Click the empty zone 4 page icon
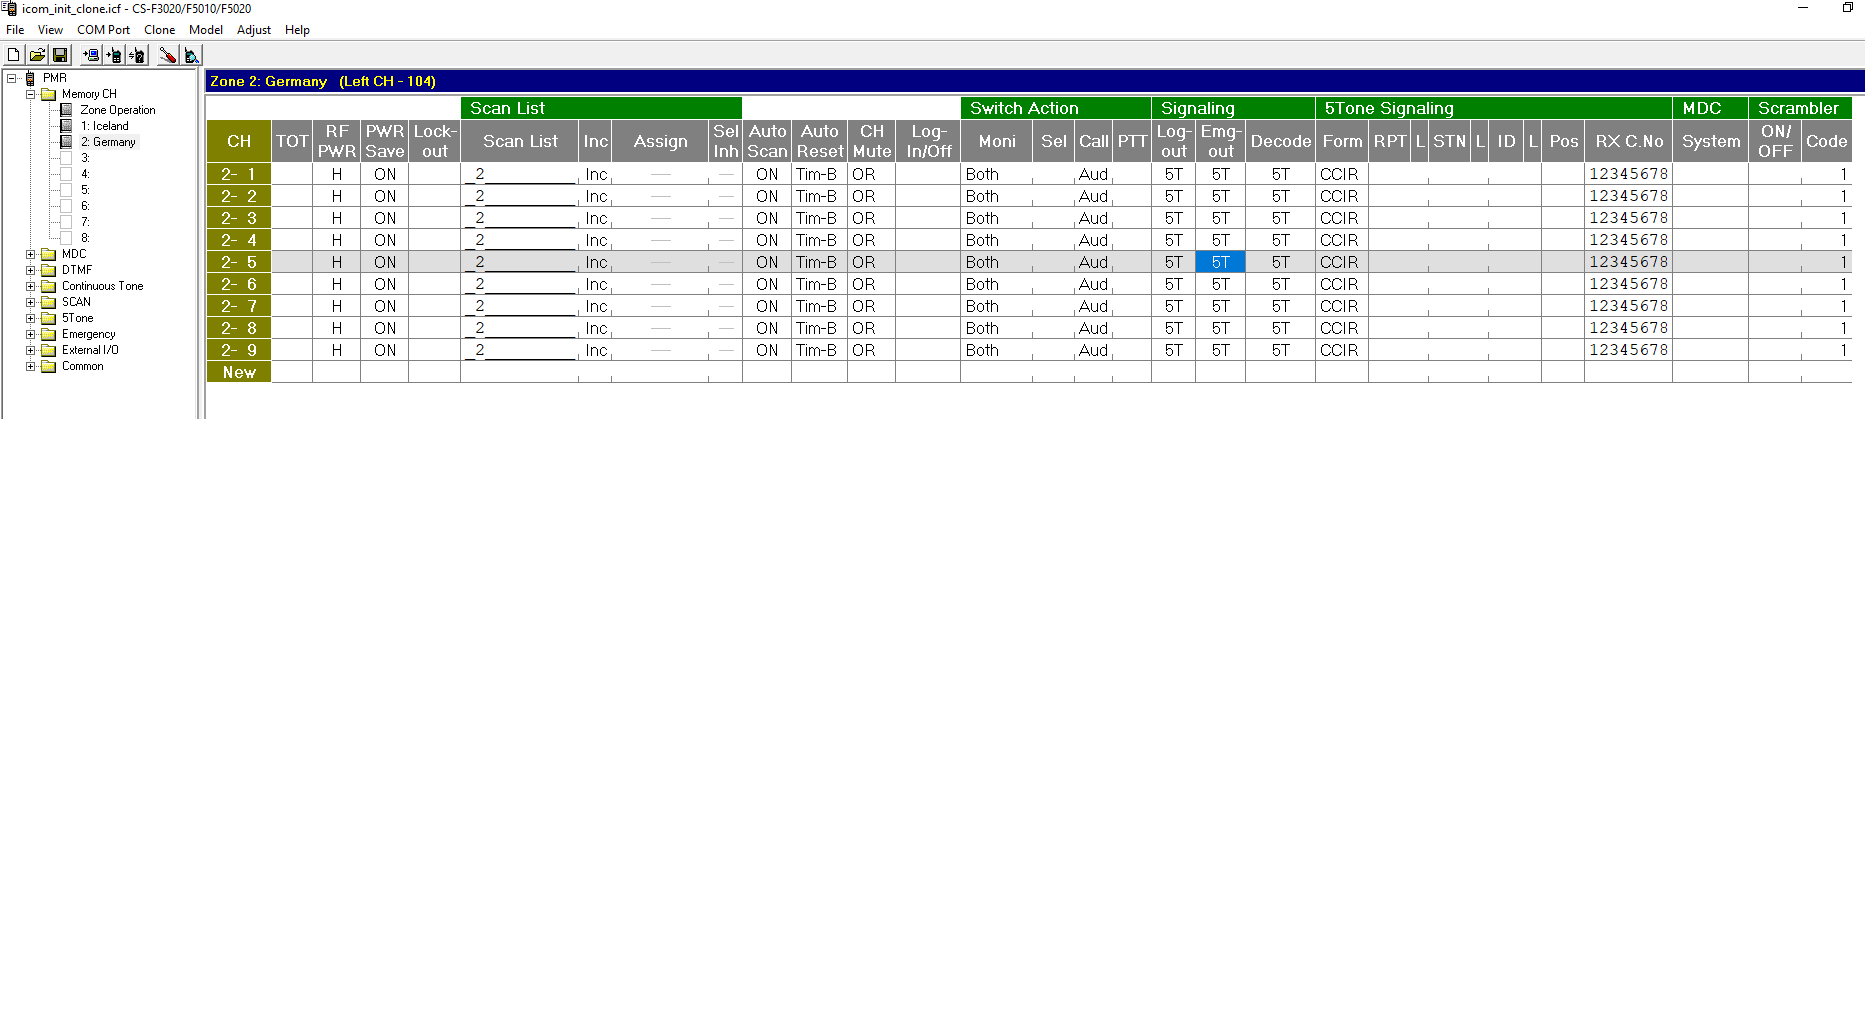This screenshot has width=1865, height=1024. (x=66, y=174)
